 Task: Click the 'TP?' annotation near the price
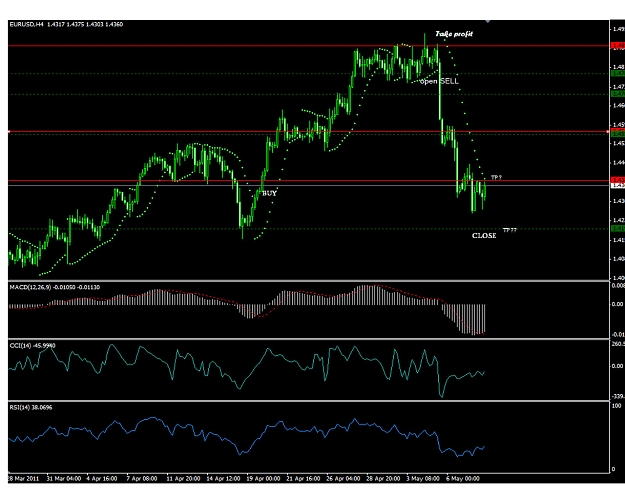496,177
